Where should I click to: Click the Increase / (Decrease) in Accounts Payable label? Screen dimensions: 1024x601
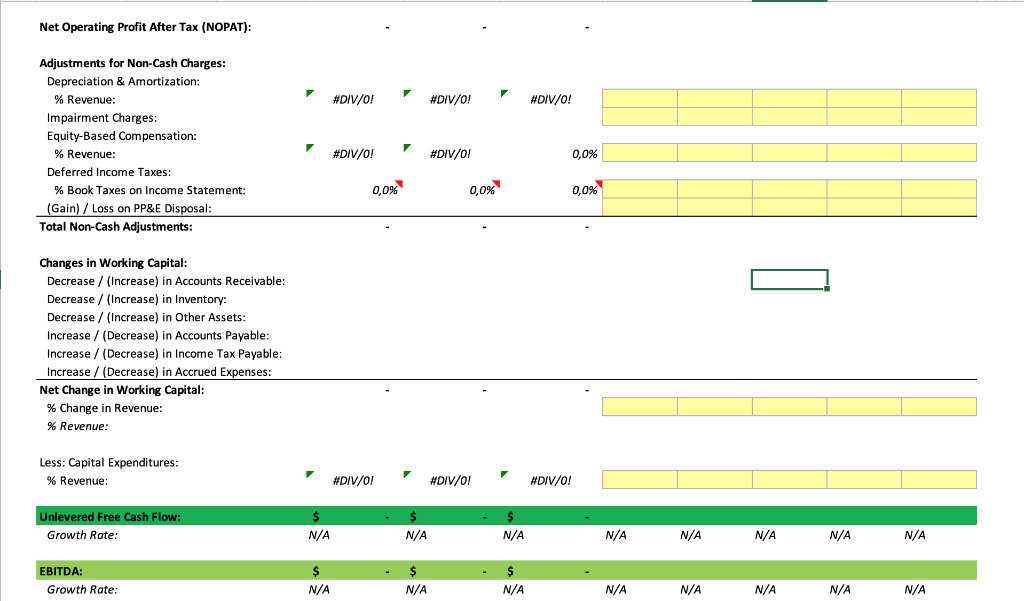(158, 336)
